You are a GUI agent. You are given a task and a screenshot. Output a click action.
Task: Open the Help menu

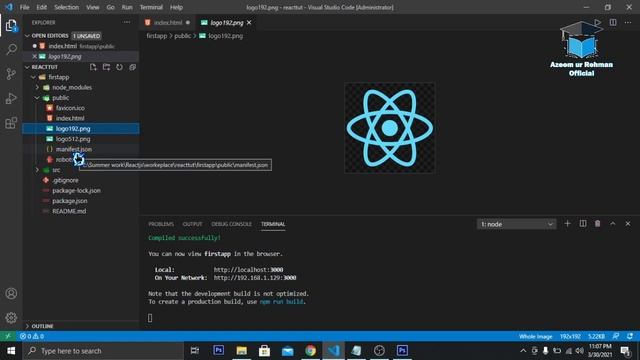tap(176, 7)
